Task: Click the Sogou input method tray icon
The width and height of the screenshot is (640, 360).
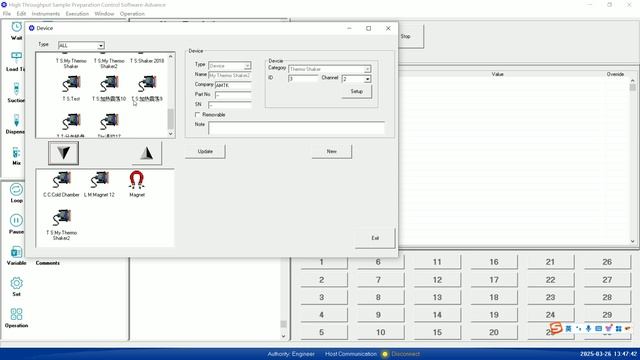Action: 556,327
